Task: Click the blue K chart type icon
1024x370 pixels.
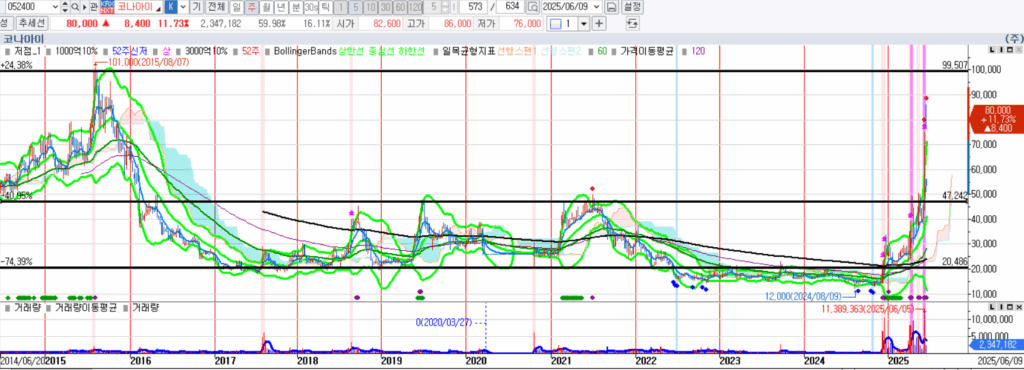Action: pos(171,7)
